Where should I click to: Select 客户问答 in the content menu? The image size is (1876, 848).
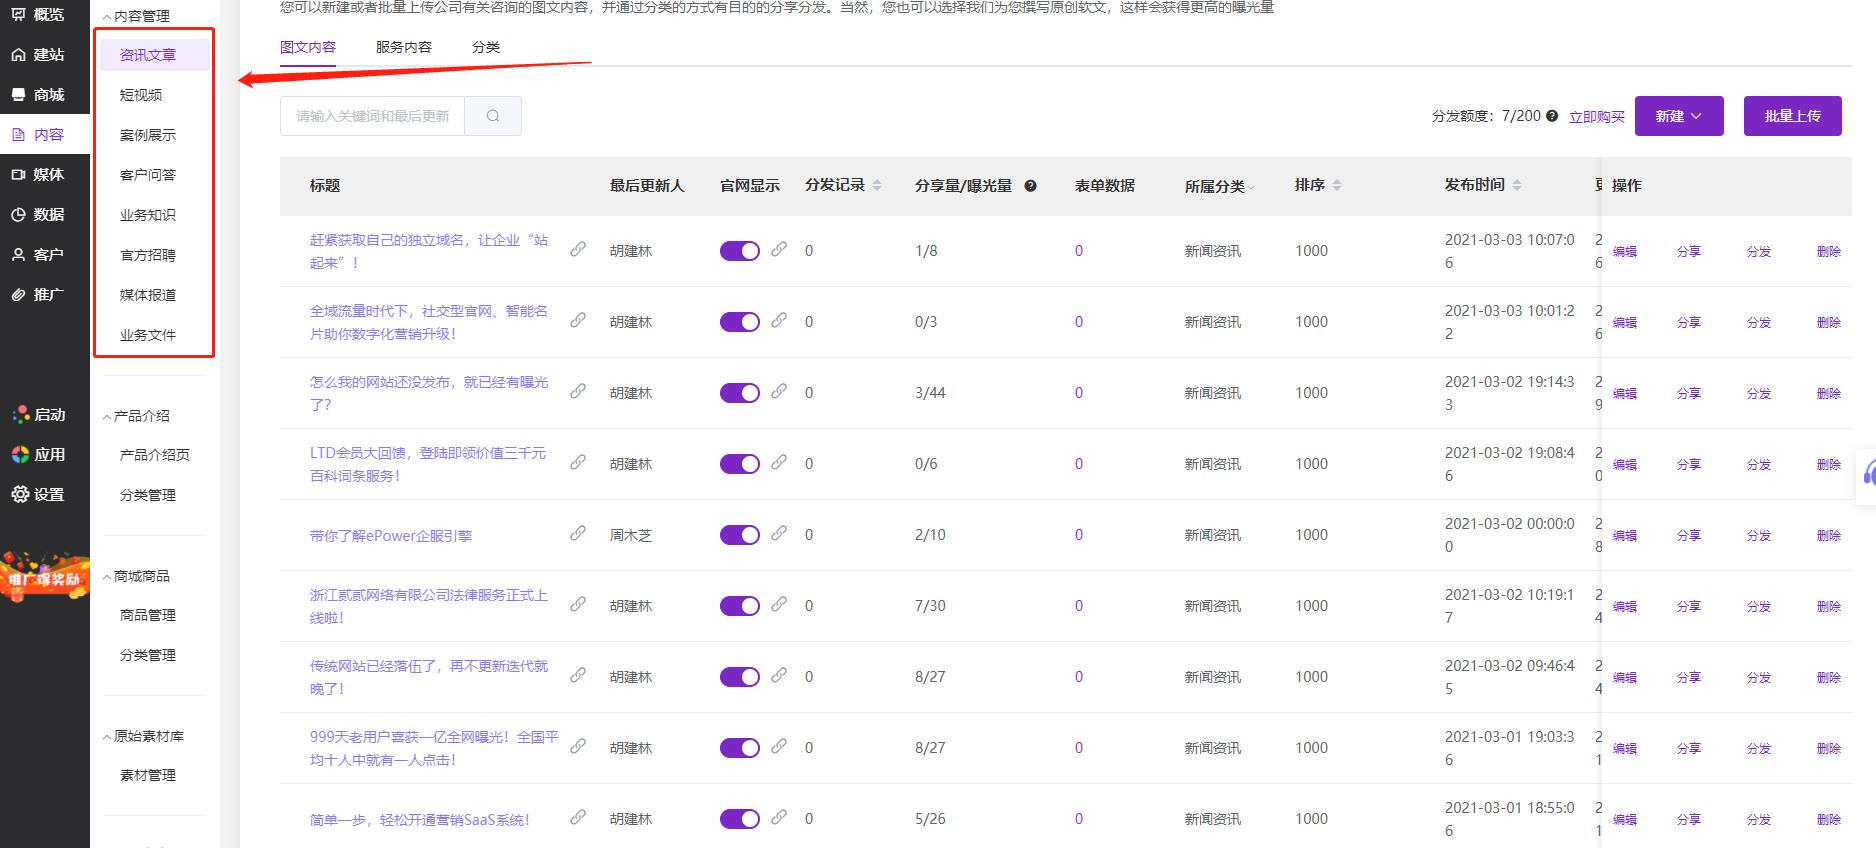(148, 175)
